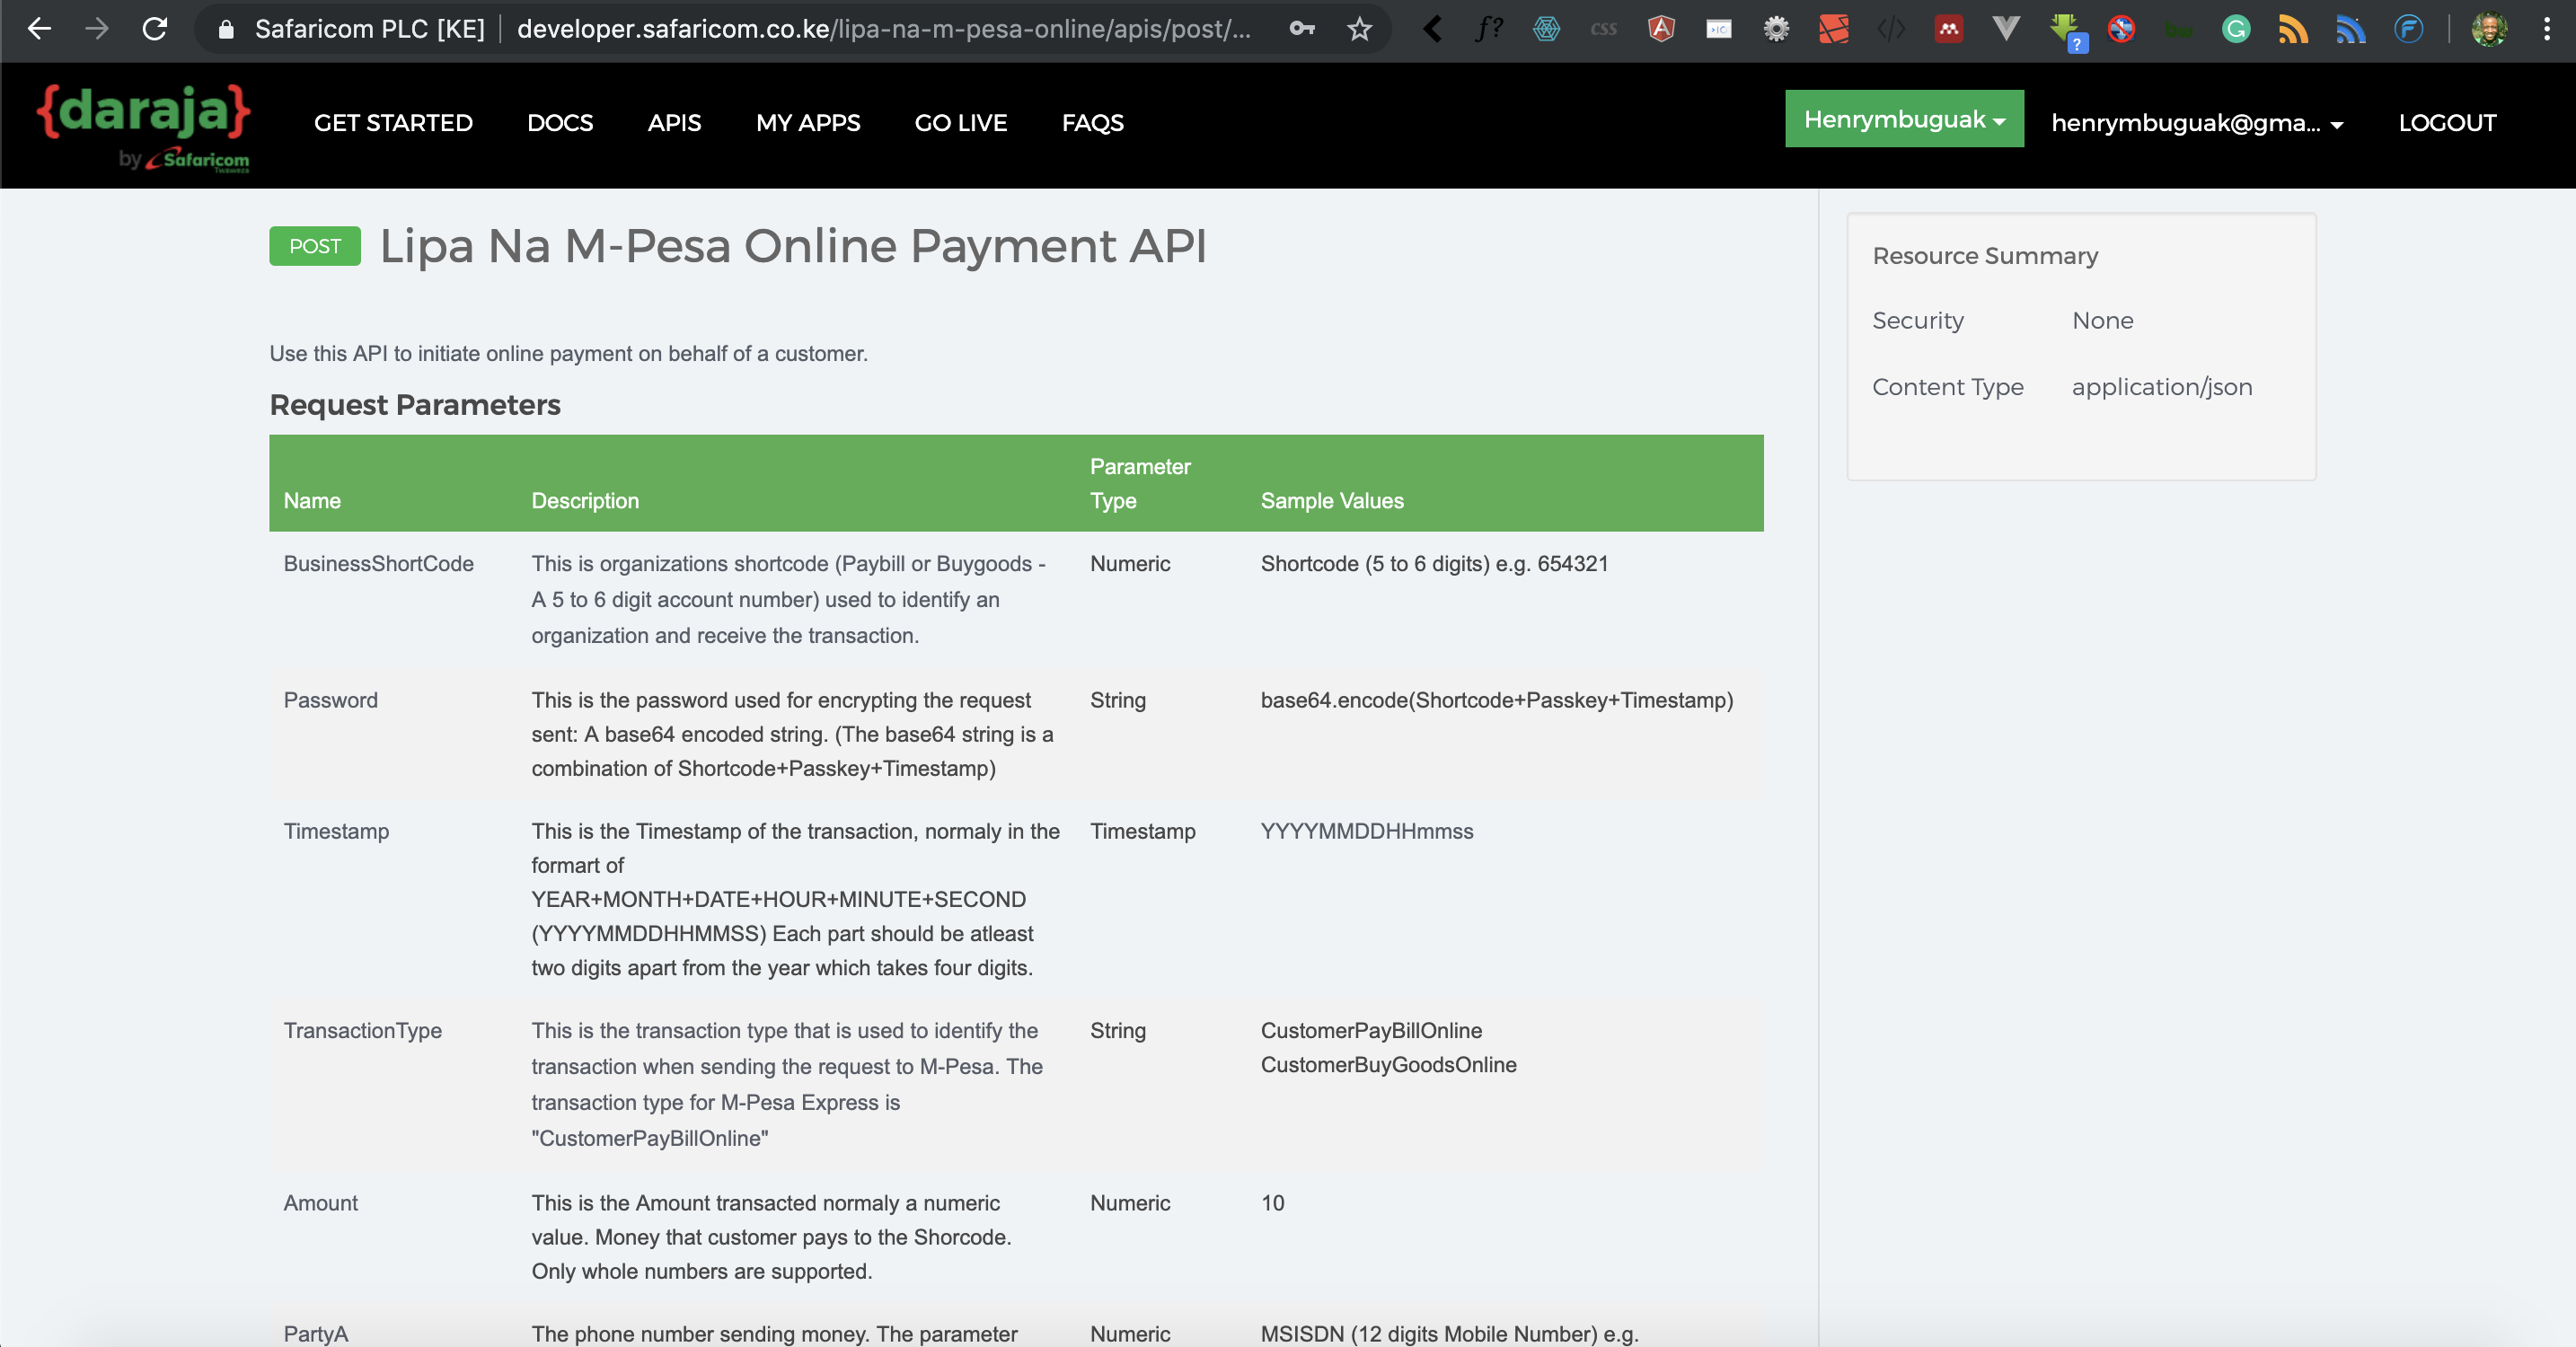Click the 'Resource Summary' panel title
The width and height of the screenshot is (2576, 1347).
(x=1985, y=256)
